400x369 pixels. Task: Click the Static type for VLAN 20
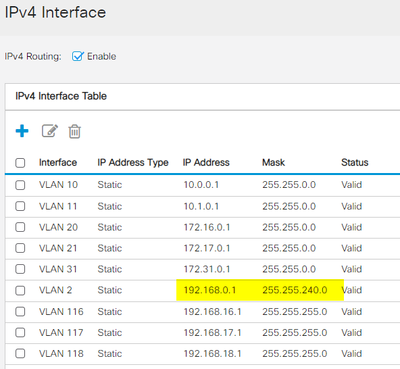[110, 227]
